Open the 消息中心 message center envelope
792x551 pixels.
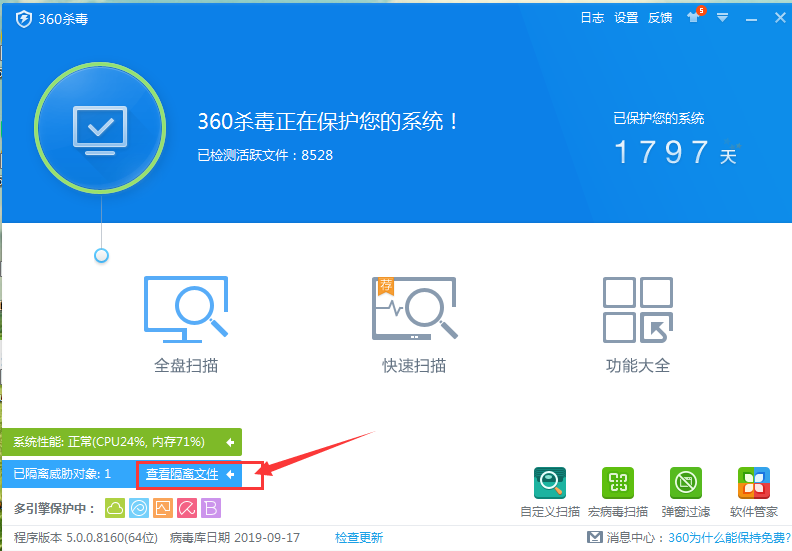[594, 538]
